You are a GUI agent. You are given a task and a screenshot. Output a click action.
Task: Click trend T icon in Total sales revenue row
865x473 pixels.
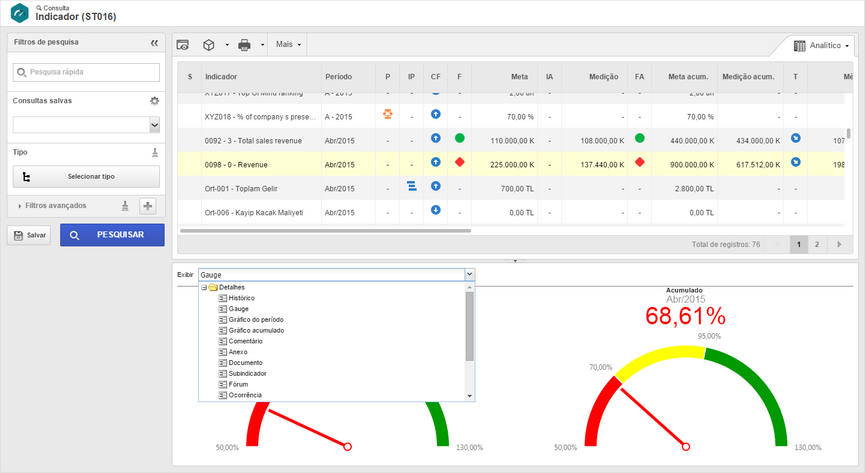coord(795,138)
